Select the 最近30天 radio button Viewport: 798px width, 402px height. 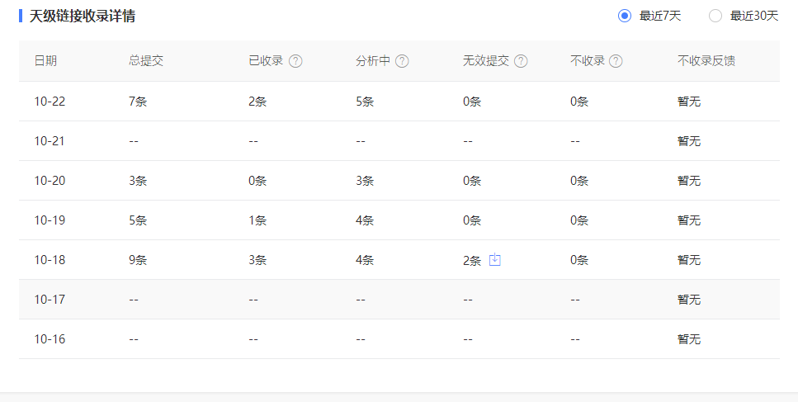(715, 16)
